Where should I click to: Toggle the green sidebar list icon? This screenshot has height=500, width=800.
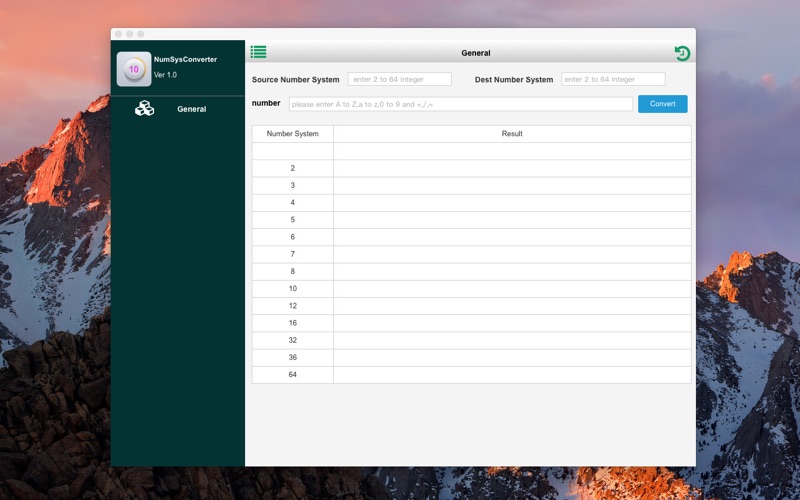pos(258,52)
